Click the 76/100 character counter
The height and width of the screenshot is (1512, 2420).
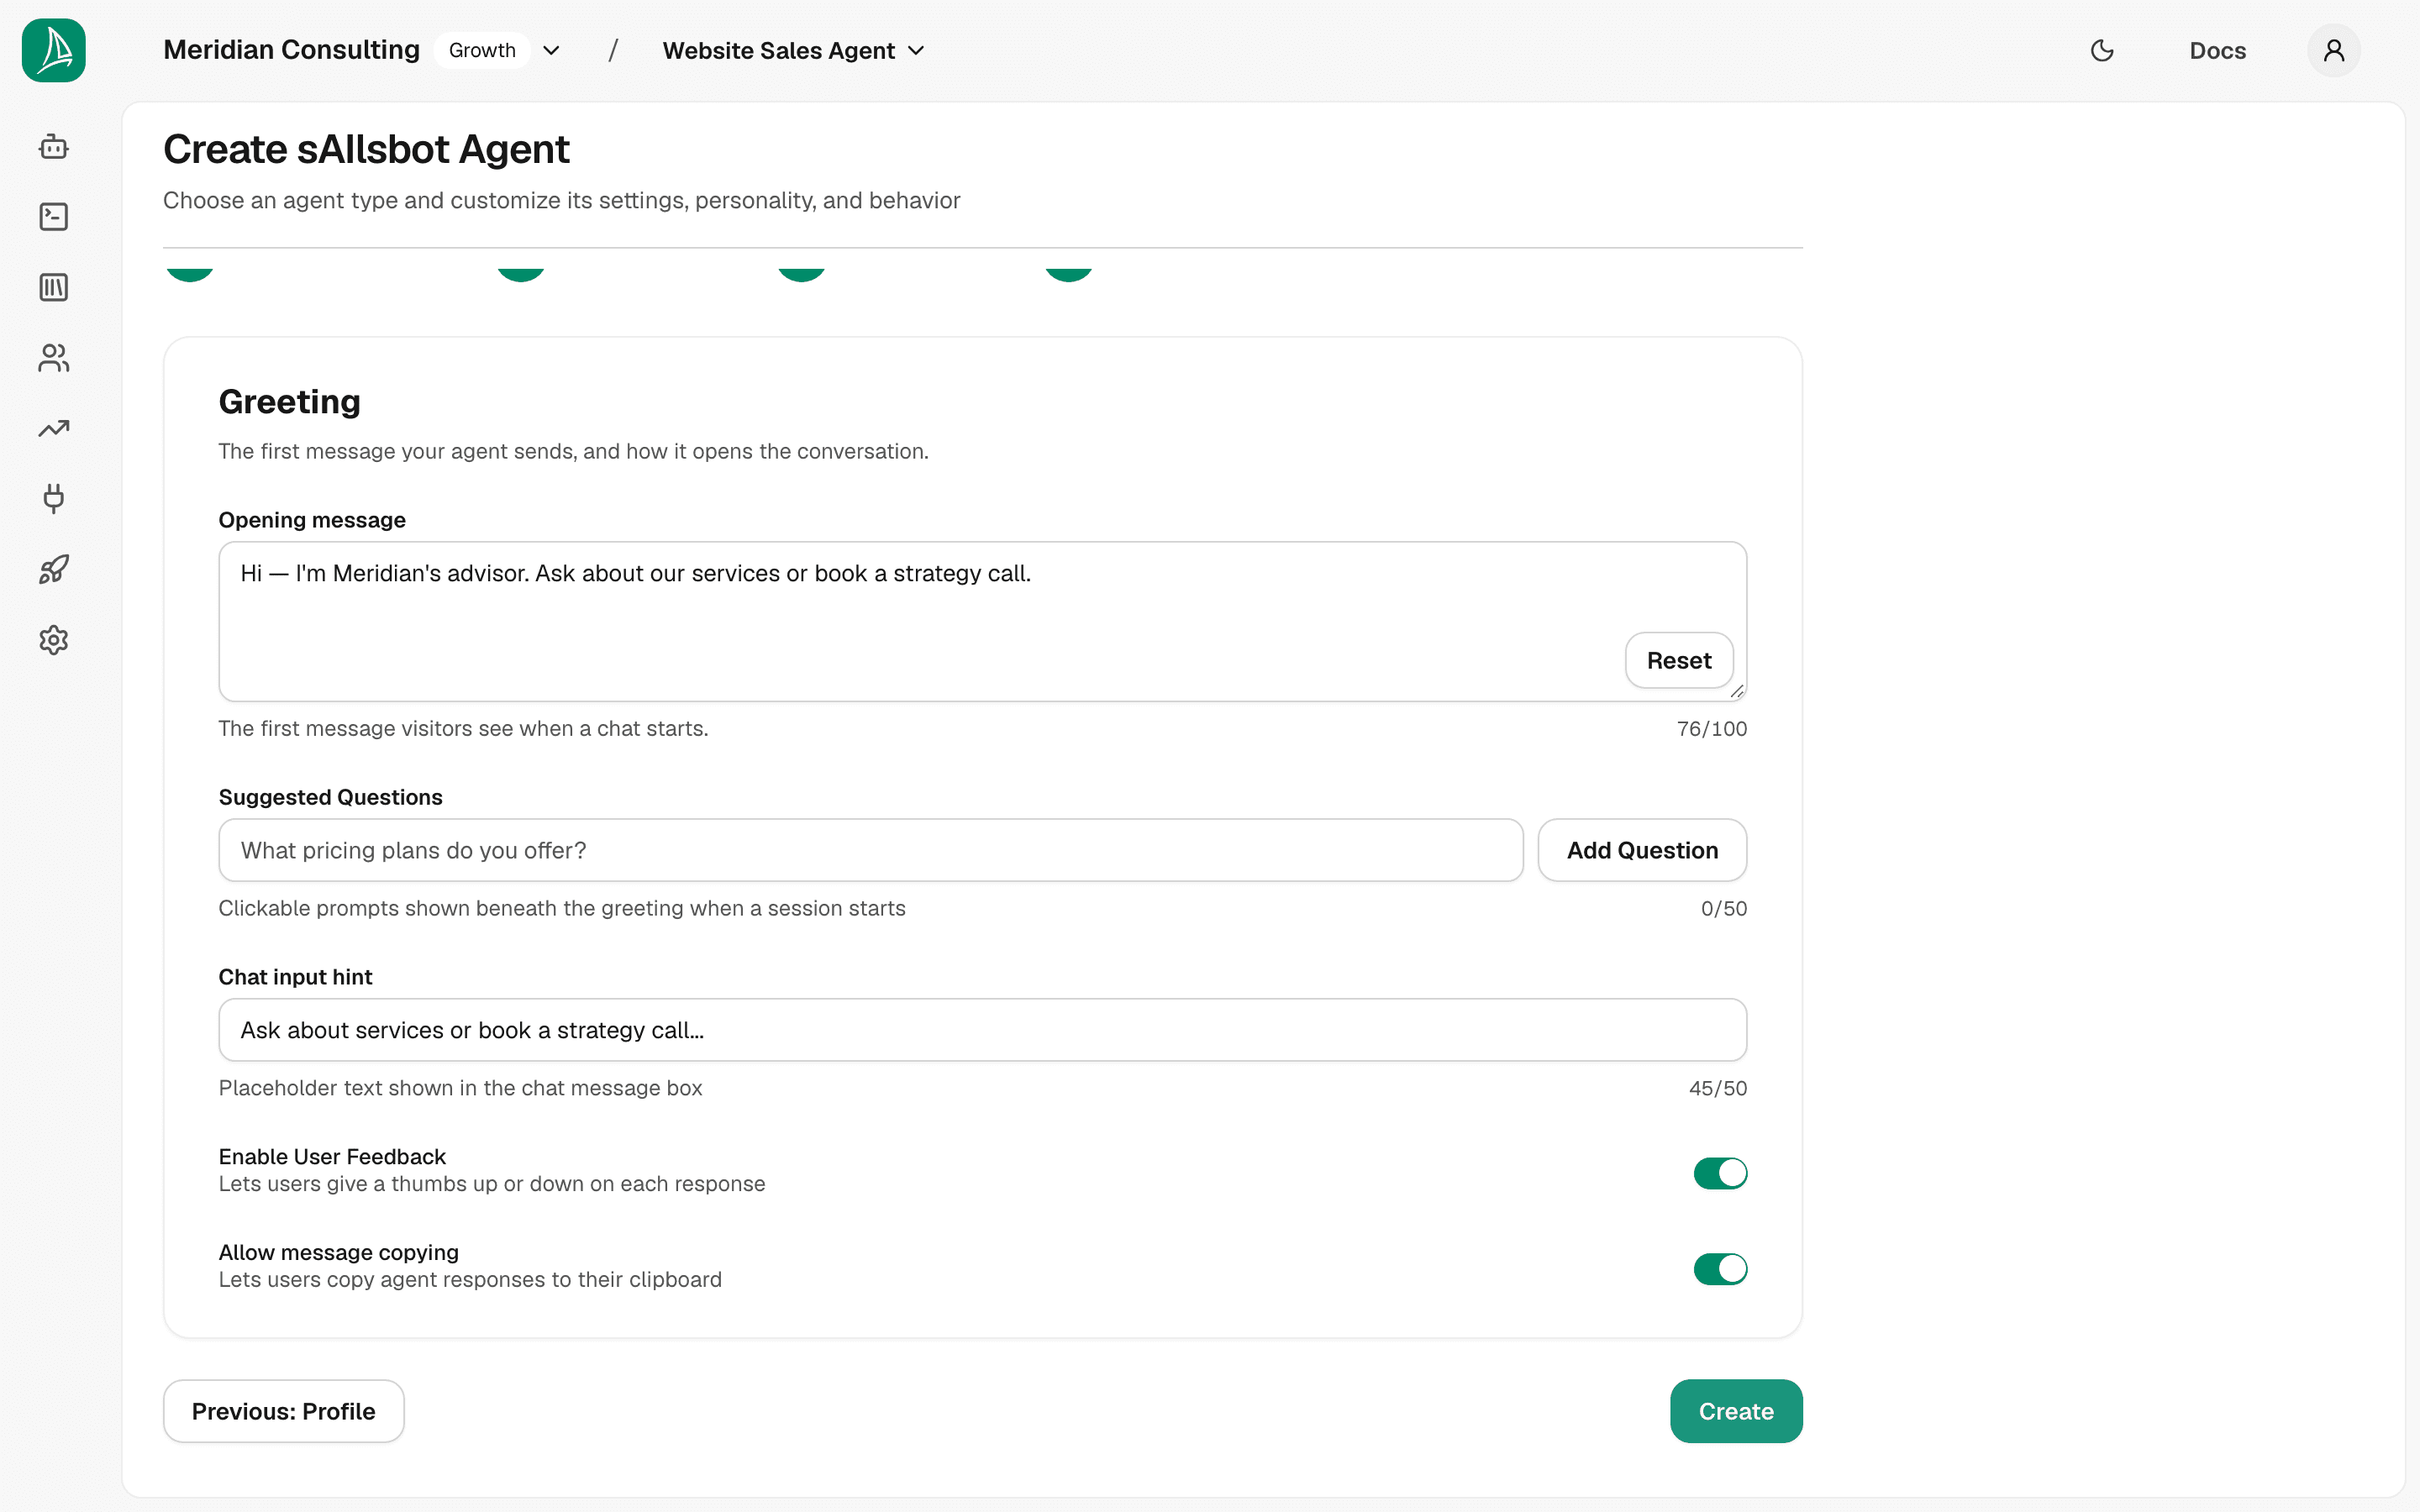tap(1712, 729)
